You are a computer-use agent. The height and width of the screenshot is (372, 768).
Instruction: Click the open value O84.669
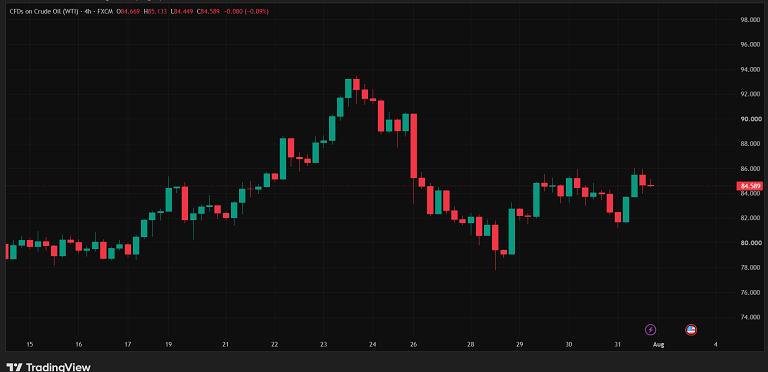[x=128, y=12]
